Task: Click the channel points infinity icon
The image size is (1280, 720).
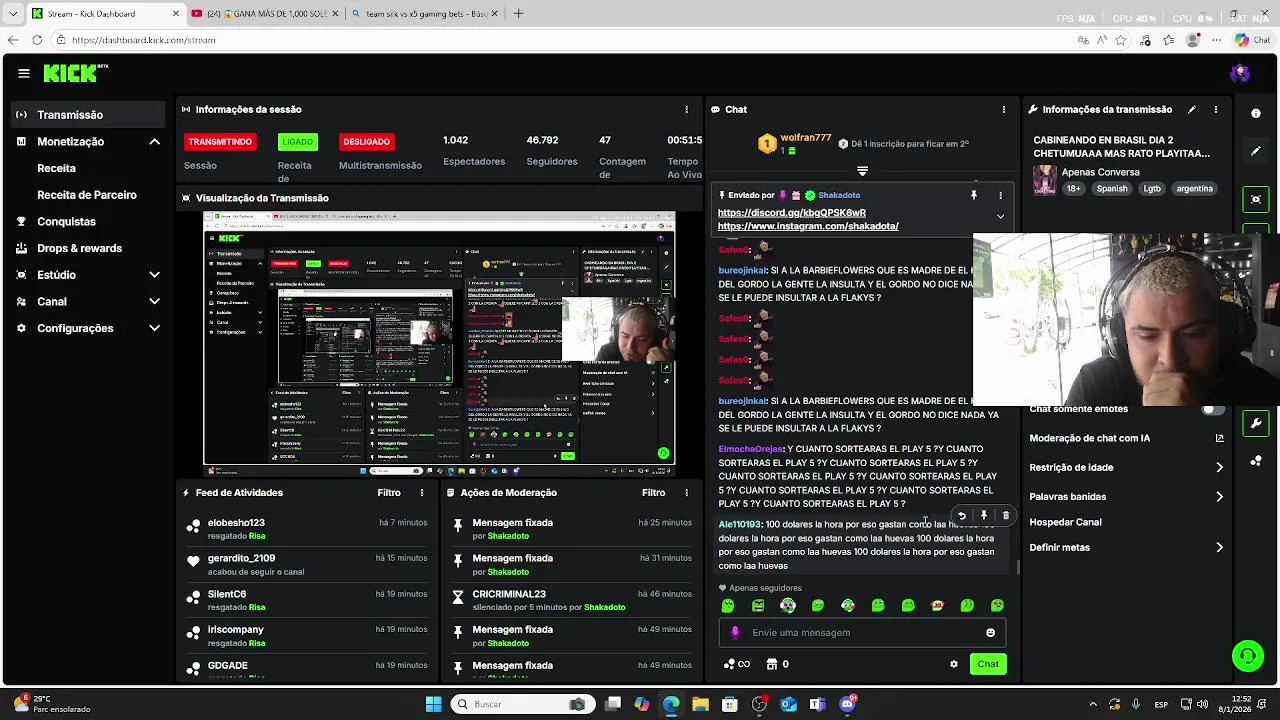Action: click(737, 664)
